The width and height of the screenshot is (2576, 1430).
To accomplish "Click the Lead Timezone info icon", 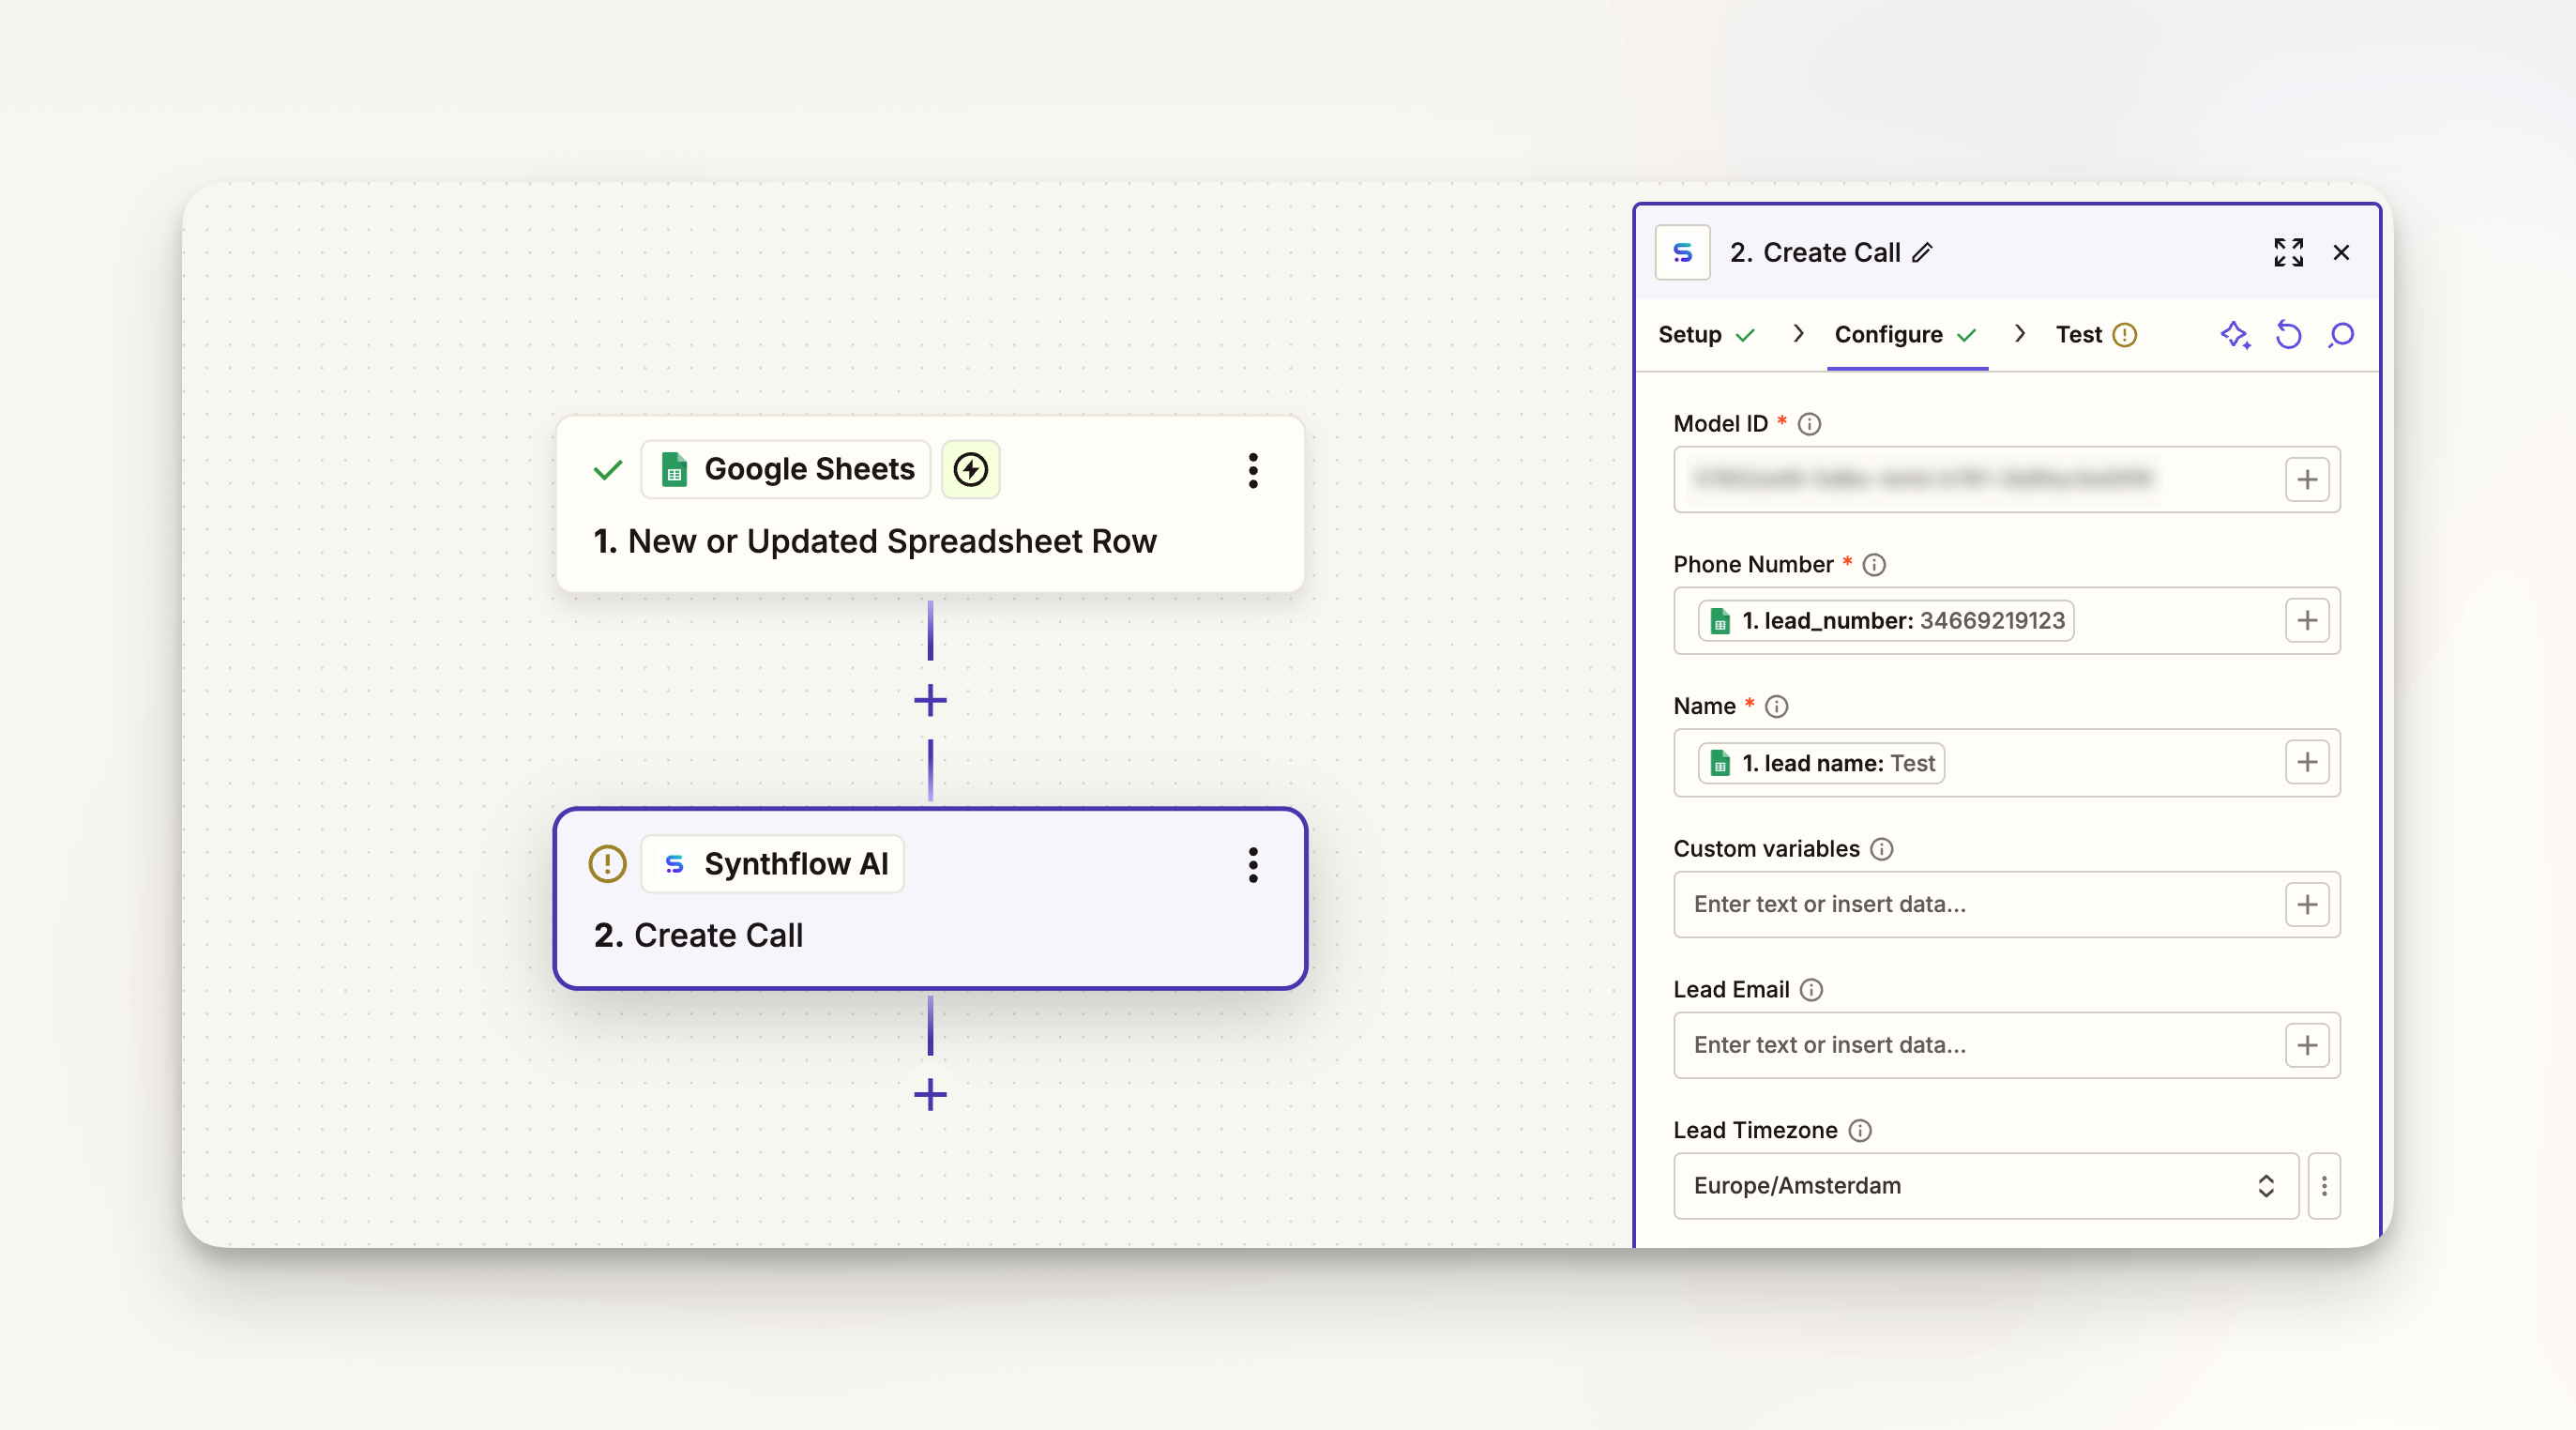I will pyautogui.click(x=1860, y=1130).
